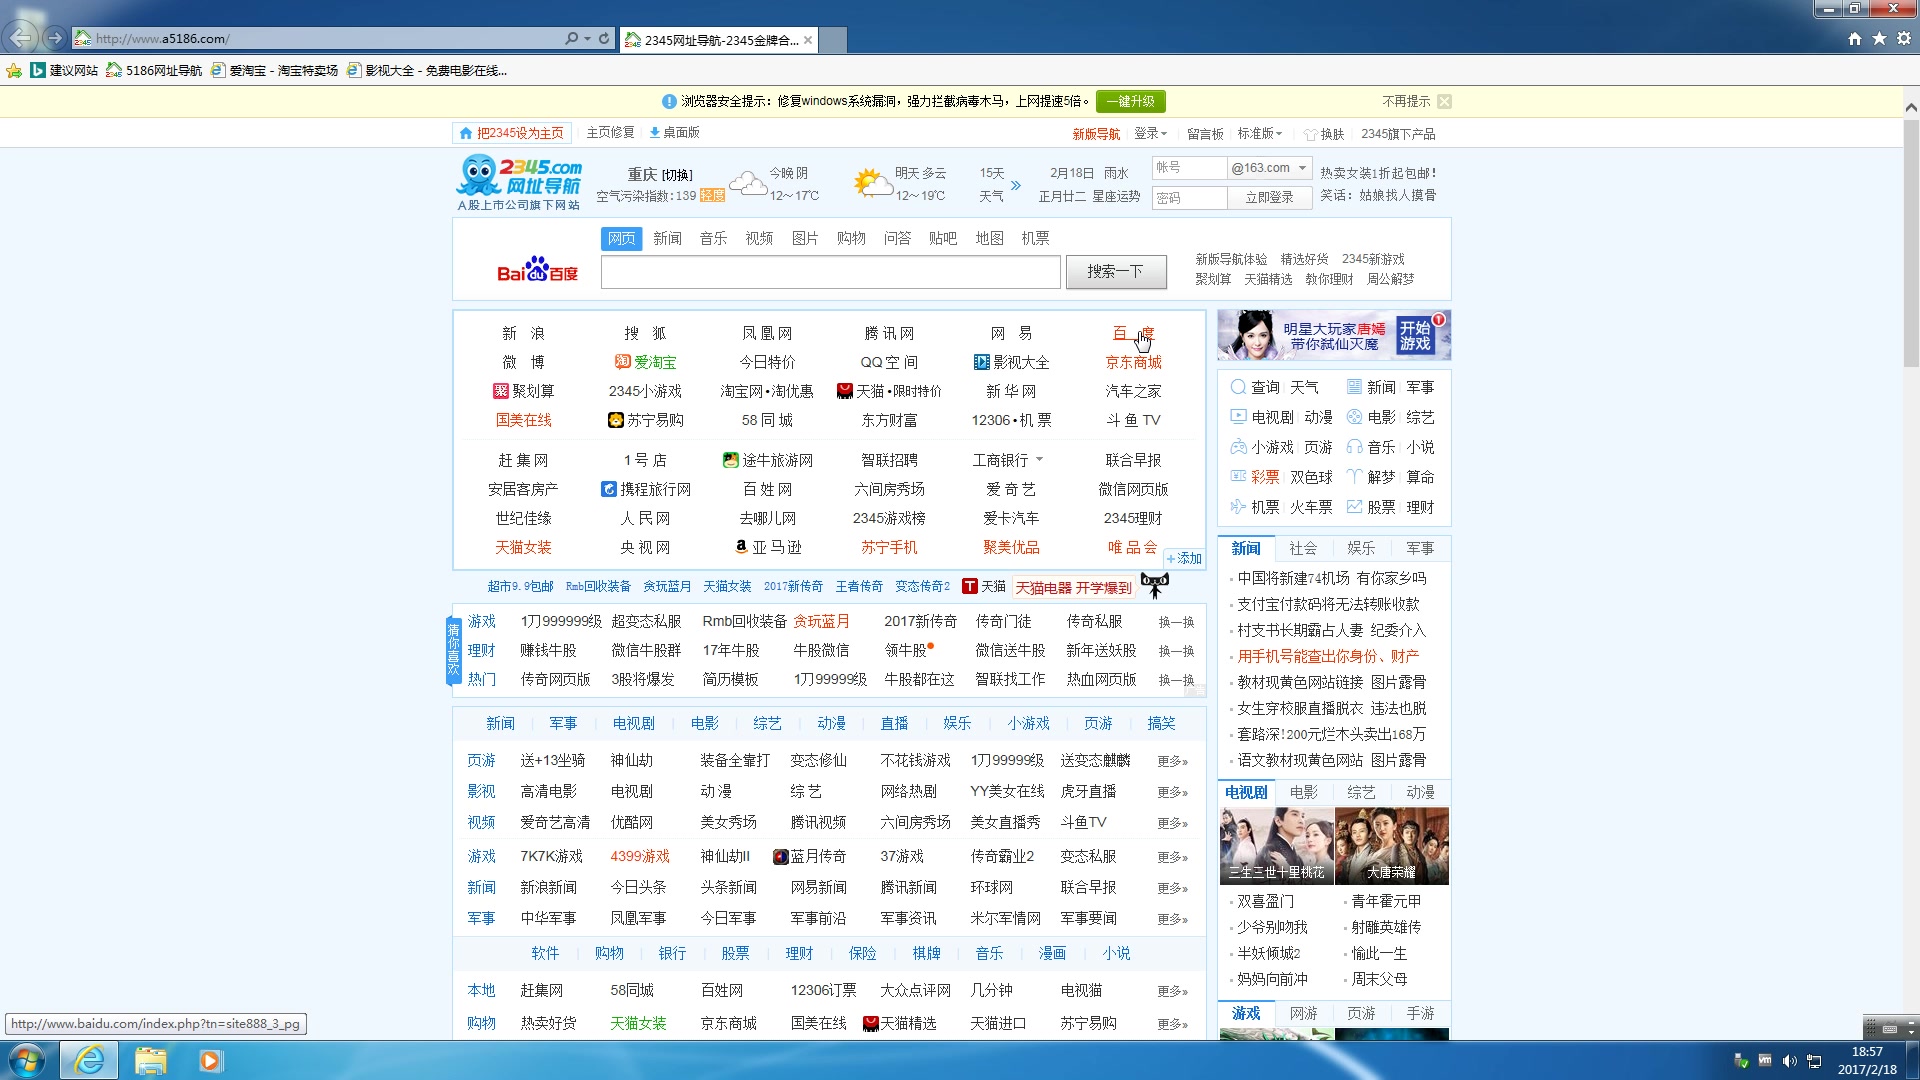
Task: Click the 不再提示 link
Action: pyautogui.click(x=1406, y=101)
